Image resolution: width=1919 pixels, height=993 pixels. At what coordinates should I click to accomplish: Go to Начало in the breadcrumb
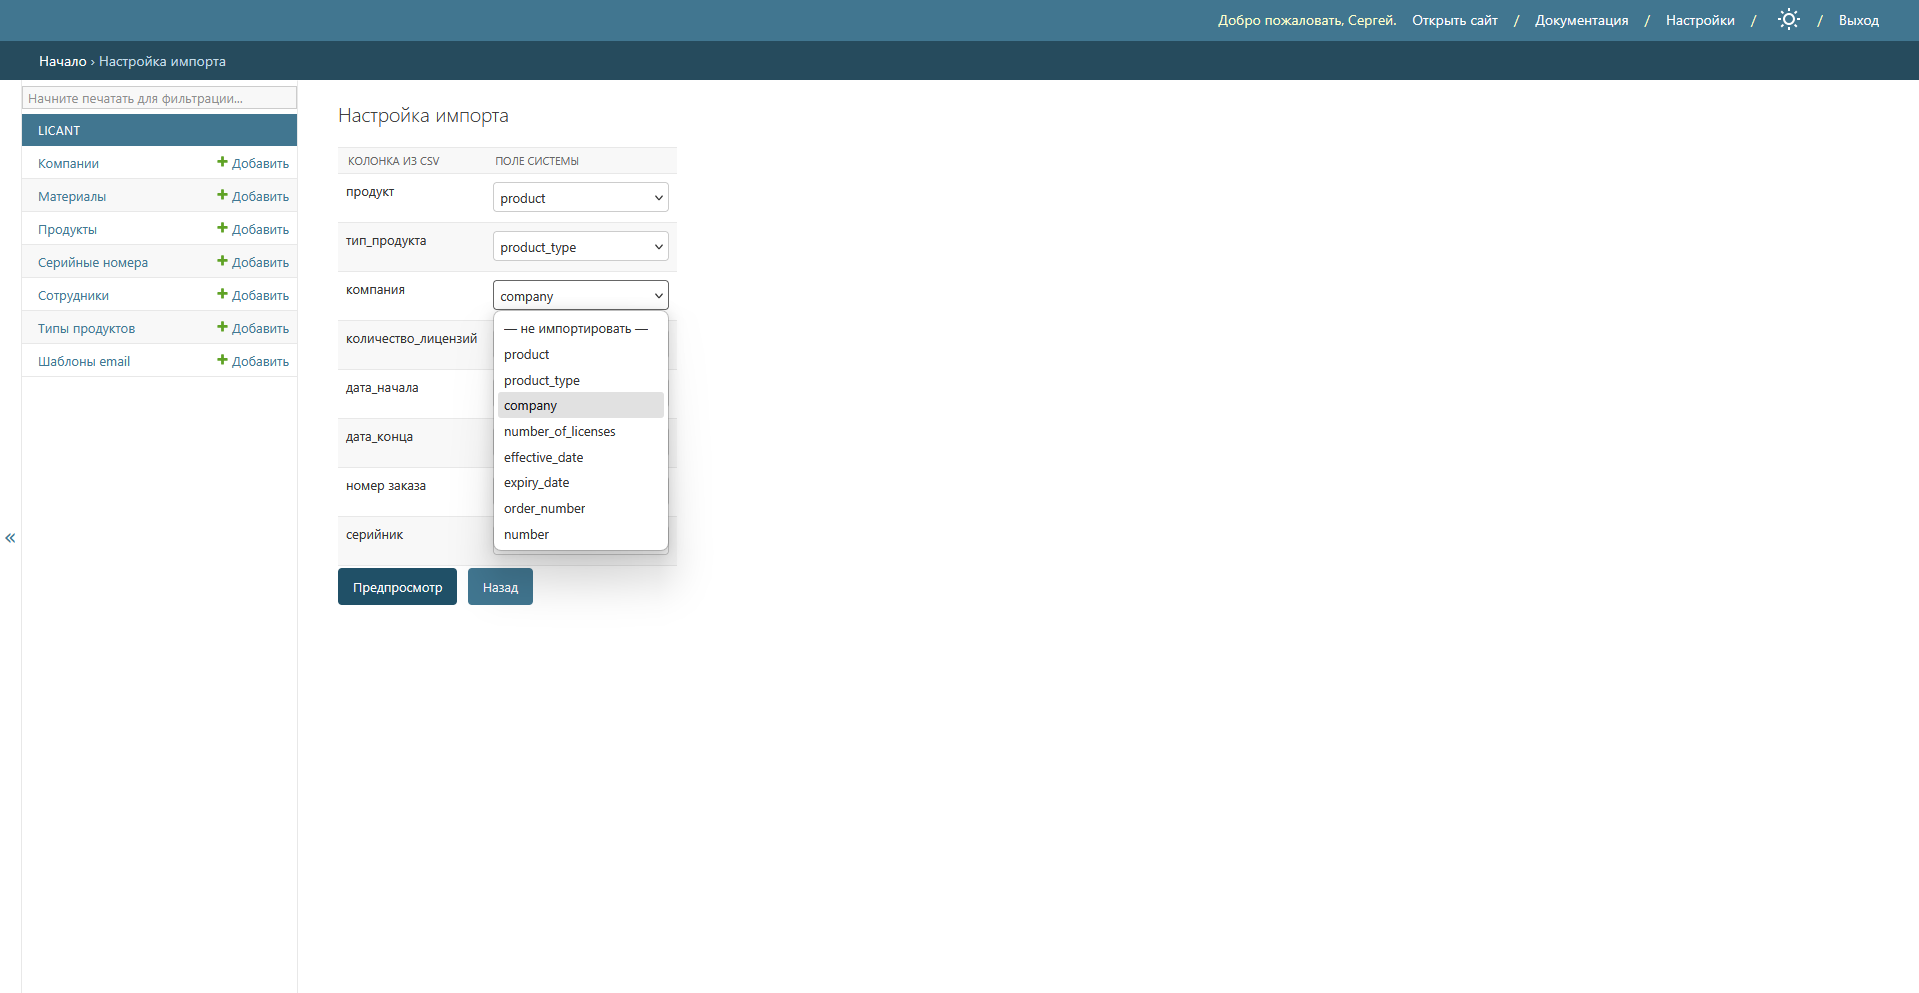tap(62, 62)
